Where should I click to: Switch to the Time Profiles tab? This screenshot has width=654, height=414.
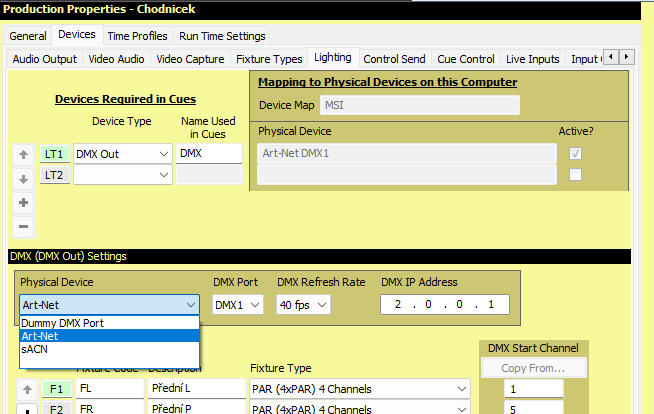pyautogui.click(x=136, y=36)
